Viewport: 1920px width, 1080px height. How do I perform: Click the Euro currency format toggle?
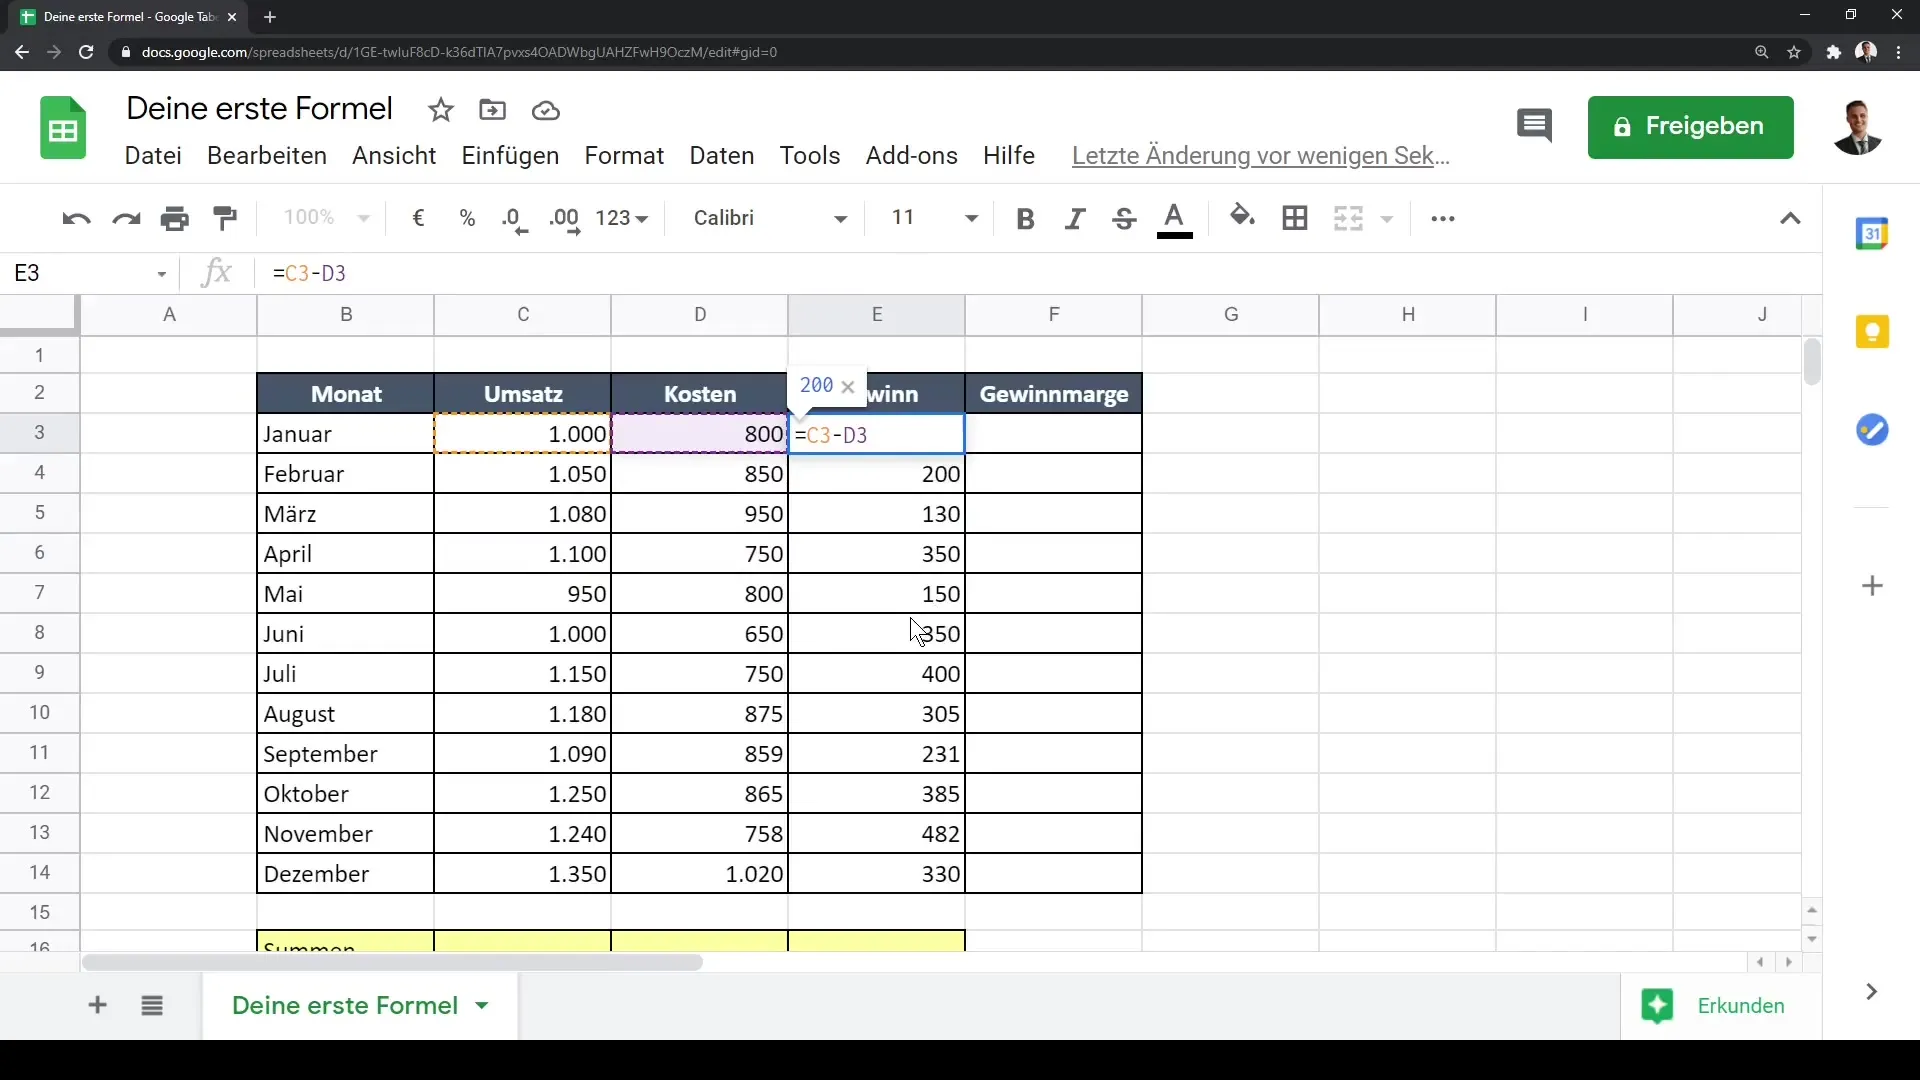coord(419,218)
